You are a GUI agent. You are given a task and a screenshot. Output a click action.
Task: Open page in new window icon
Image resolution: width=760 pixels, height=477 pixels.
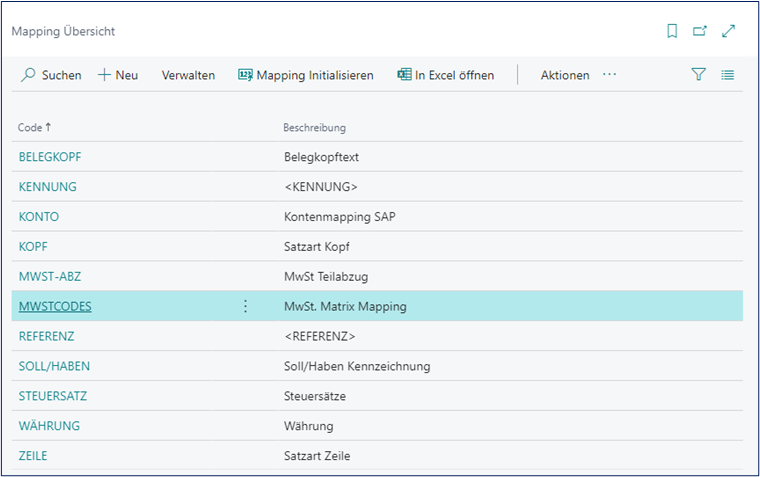(x=700, y=31)
